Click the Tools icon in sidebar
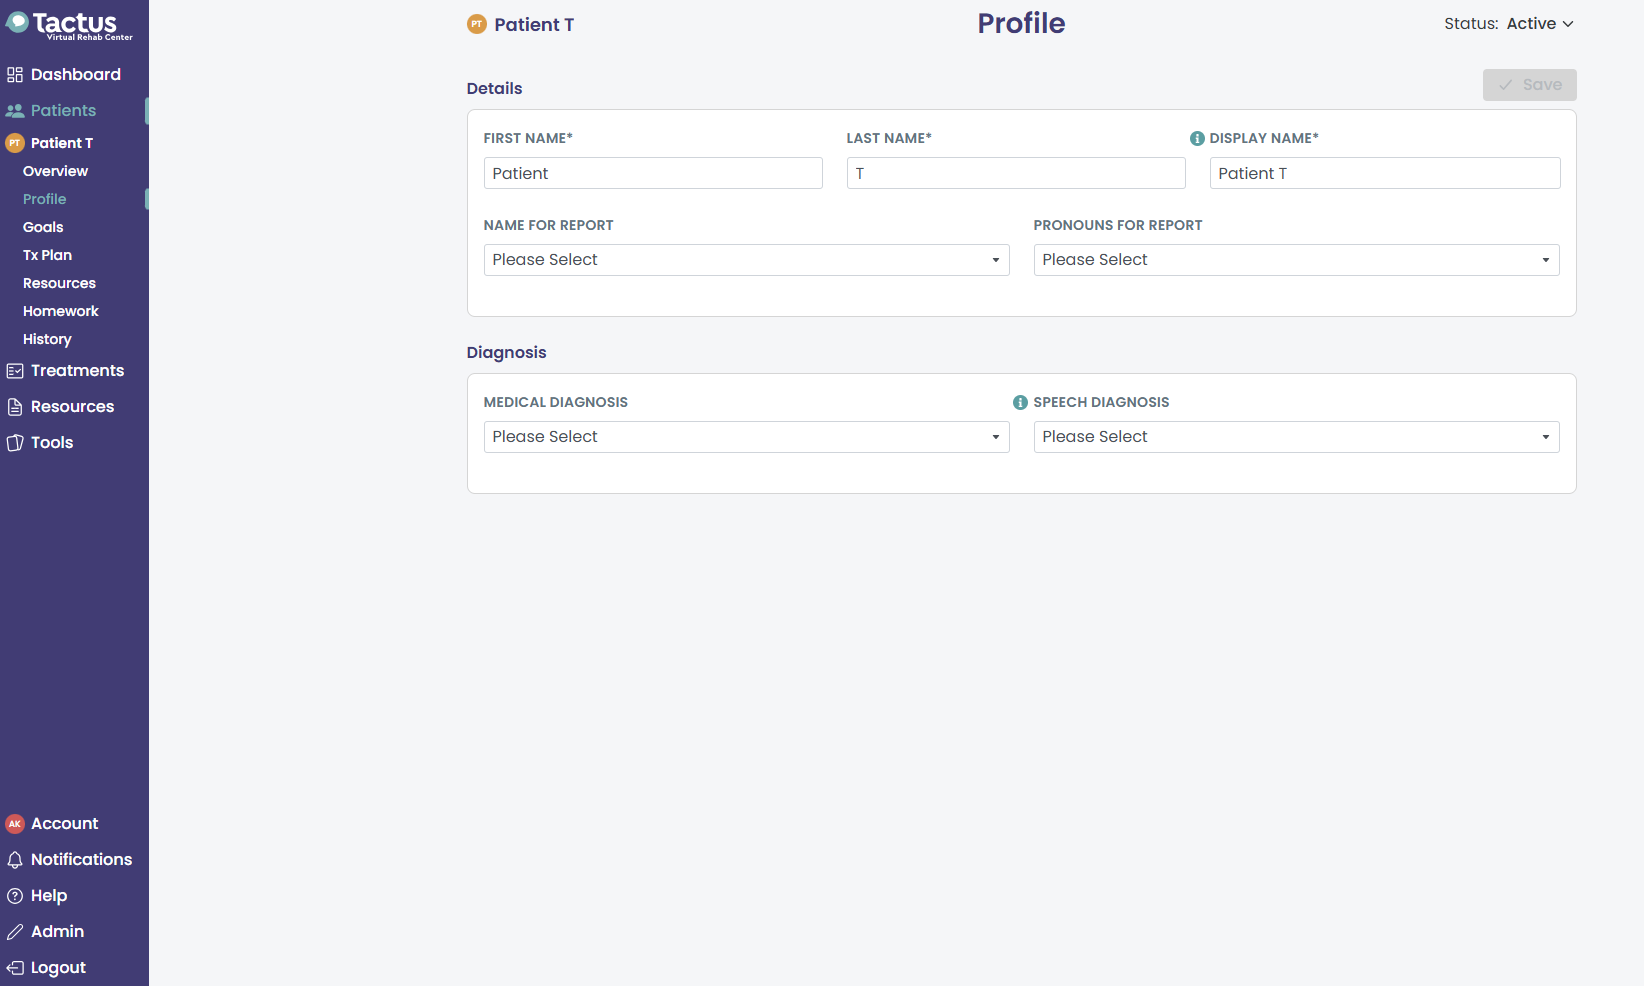This screenshot has width=1644, height=986. pos(15,443)
